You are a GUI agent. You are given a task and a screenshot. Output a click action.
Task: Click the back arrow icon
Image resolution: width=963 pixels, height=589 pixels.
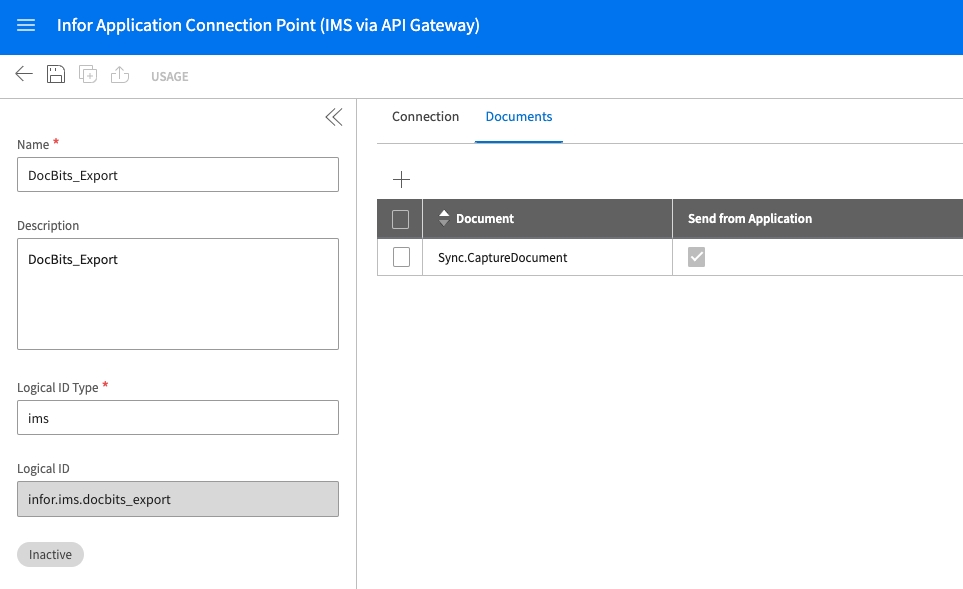[x=24, y=75]
